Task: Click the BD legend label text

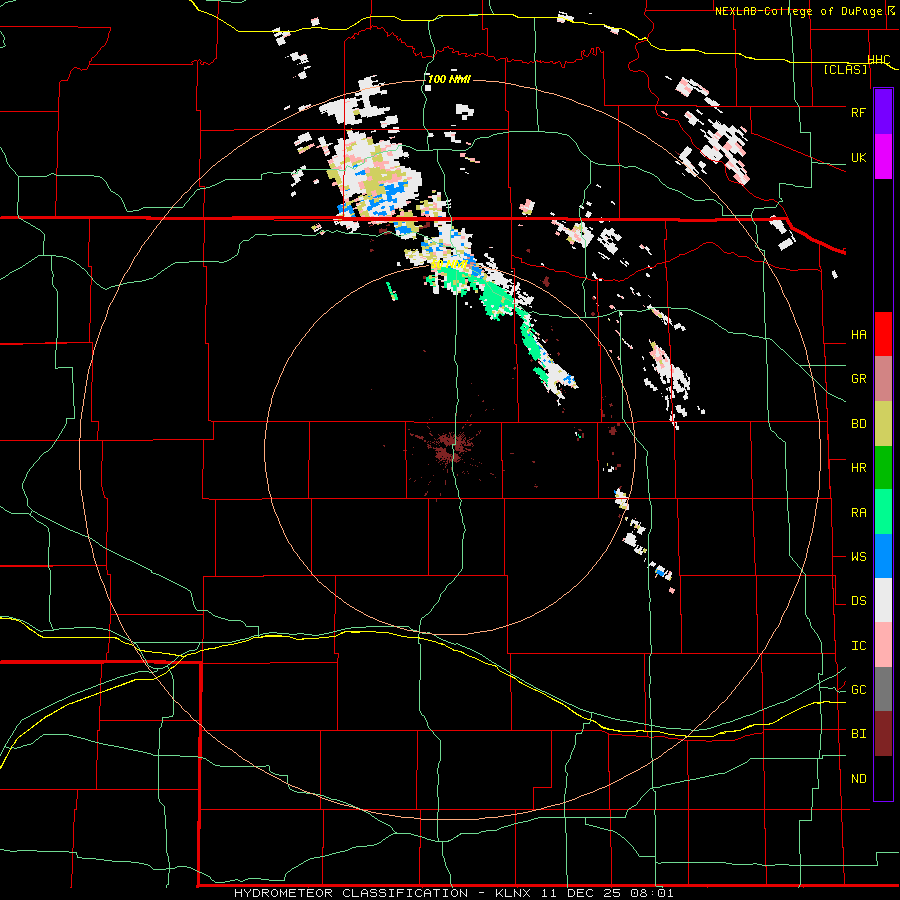Action: (x=858, y=424)
